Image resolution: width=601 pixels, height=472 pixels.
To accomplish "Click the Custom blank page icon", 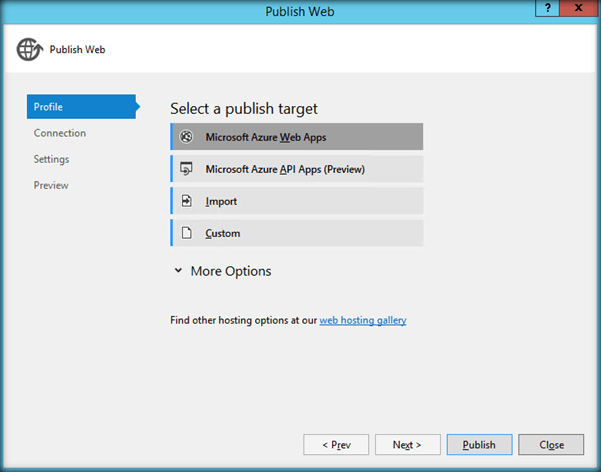I will [186, 233].
